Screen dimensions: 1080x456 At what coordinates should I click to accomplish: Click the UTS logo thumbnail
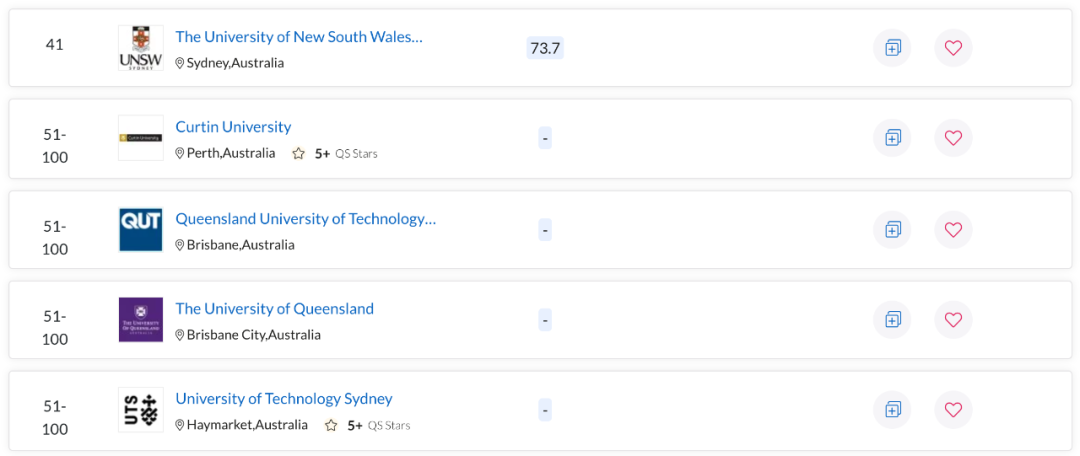[x=140, y=410]
